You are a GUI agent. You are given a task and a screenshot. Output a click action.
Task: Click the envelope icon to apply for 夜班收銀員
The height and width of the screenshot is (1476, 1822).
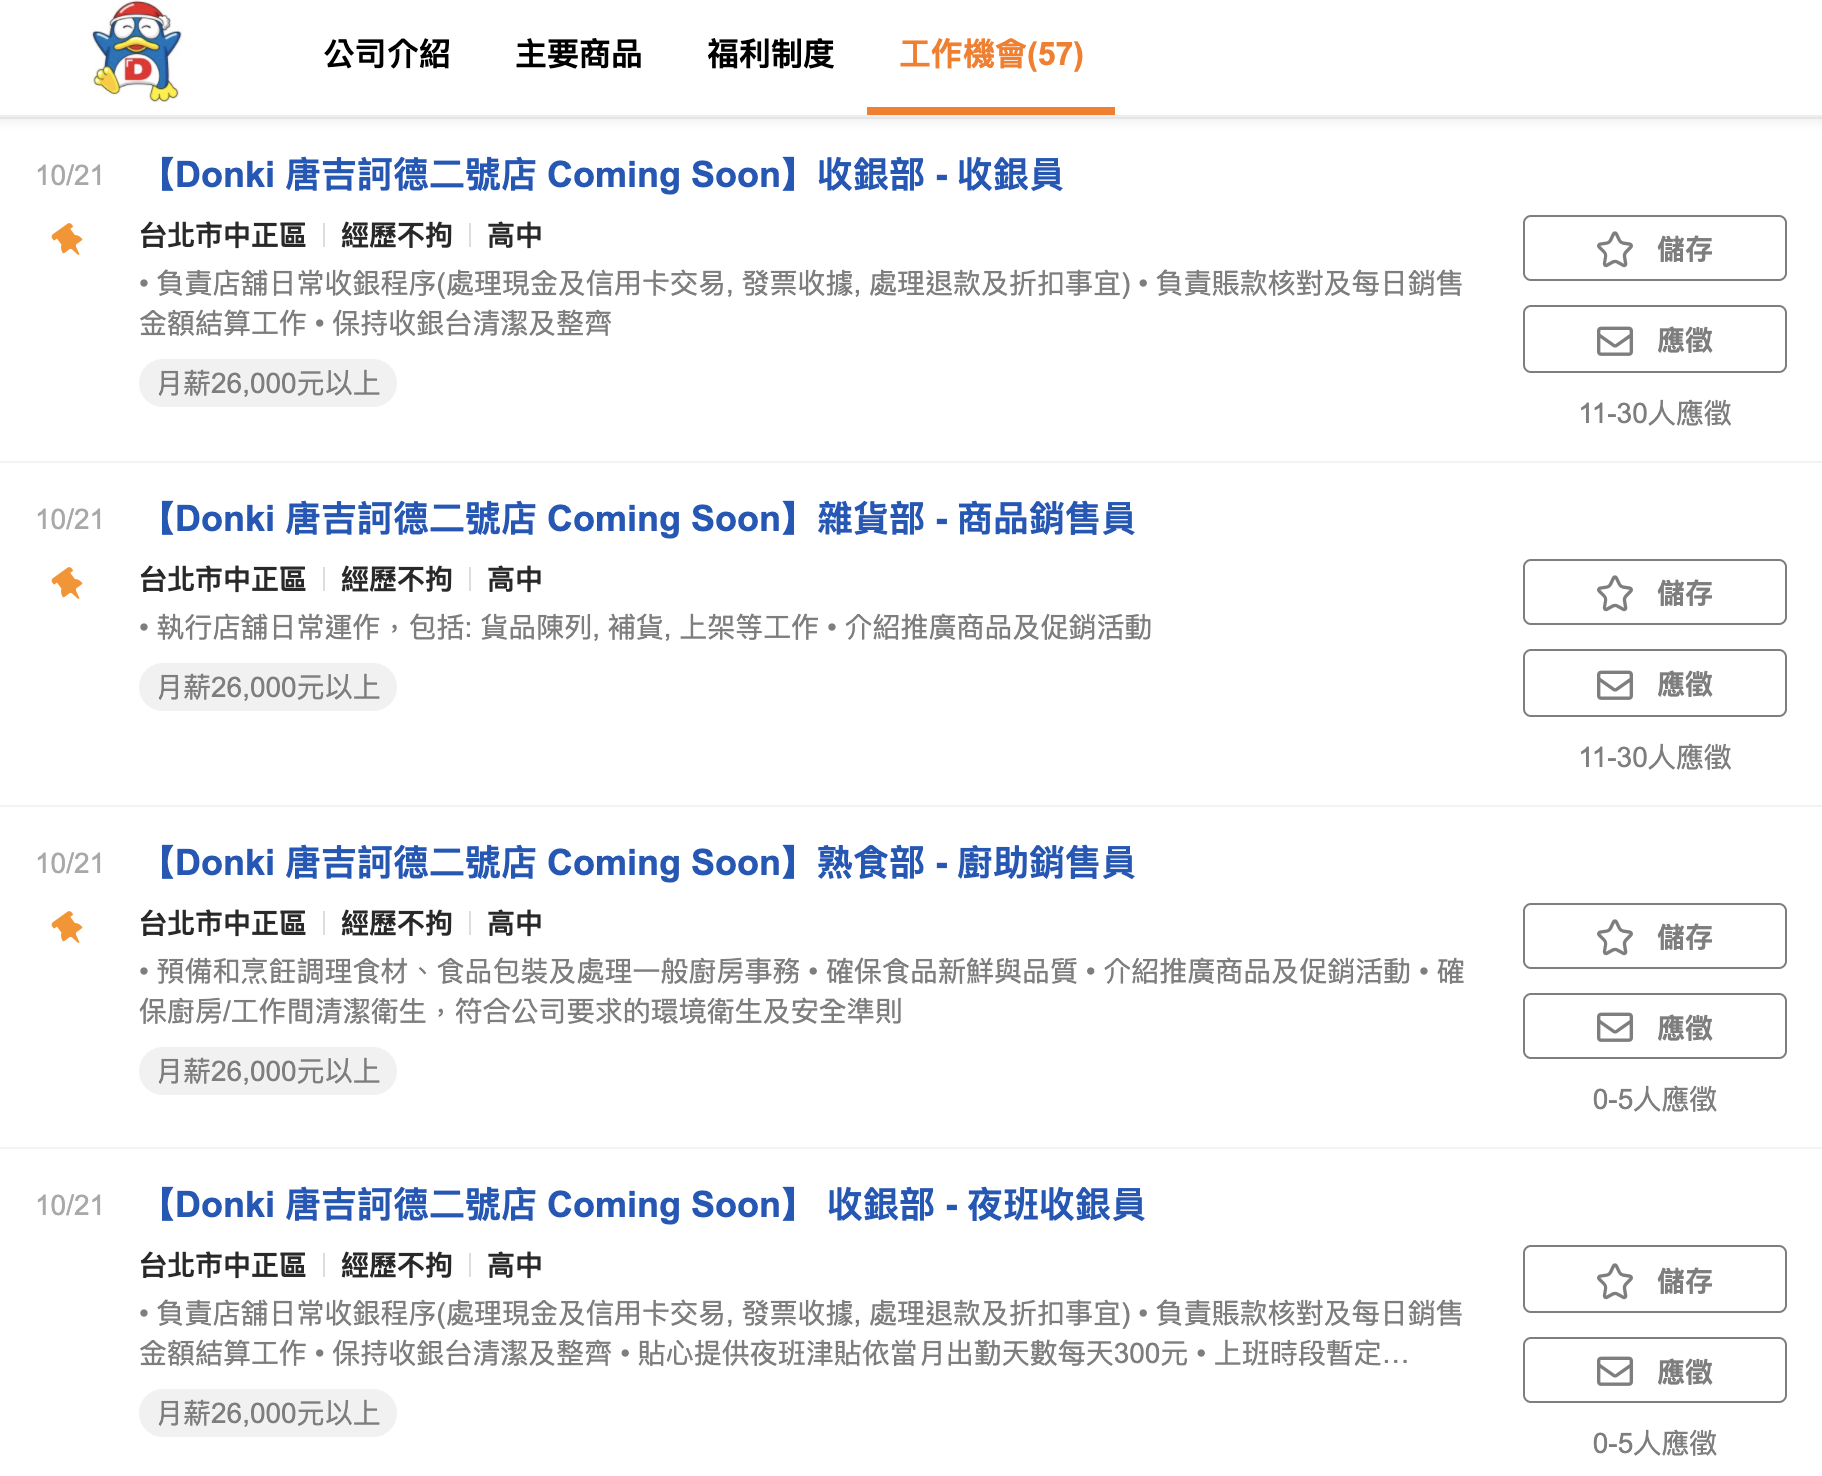[x=1614, y=1371]
